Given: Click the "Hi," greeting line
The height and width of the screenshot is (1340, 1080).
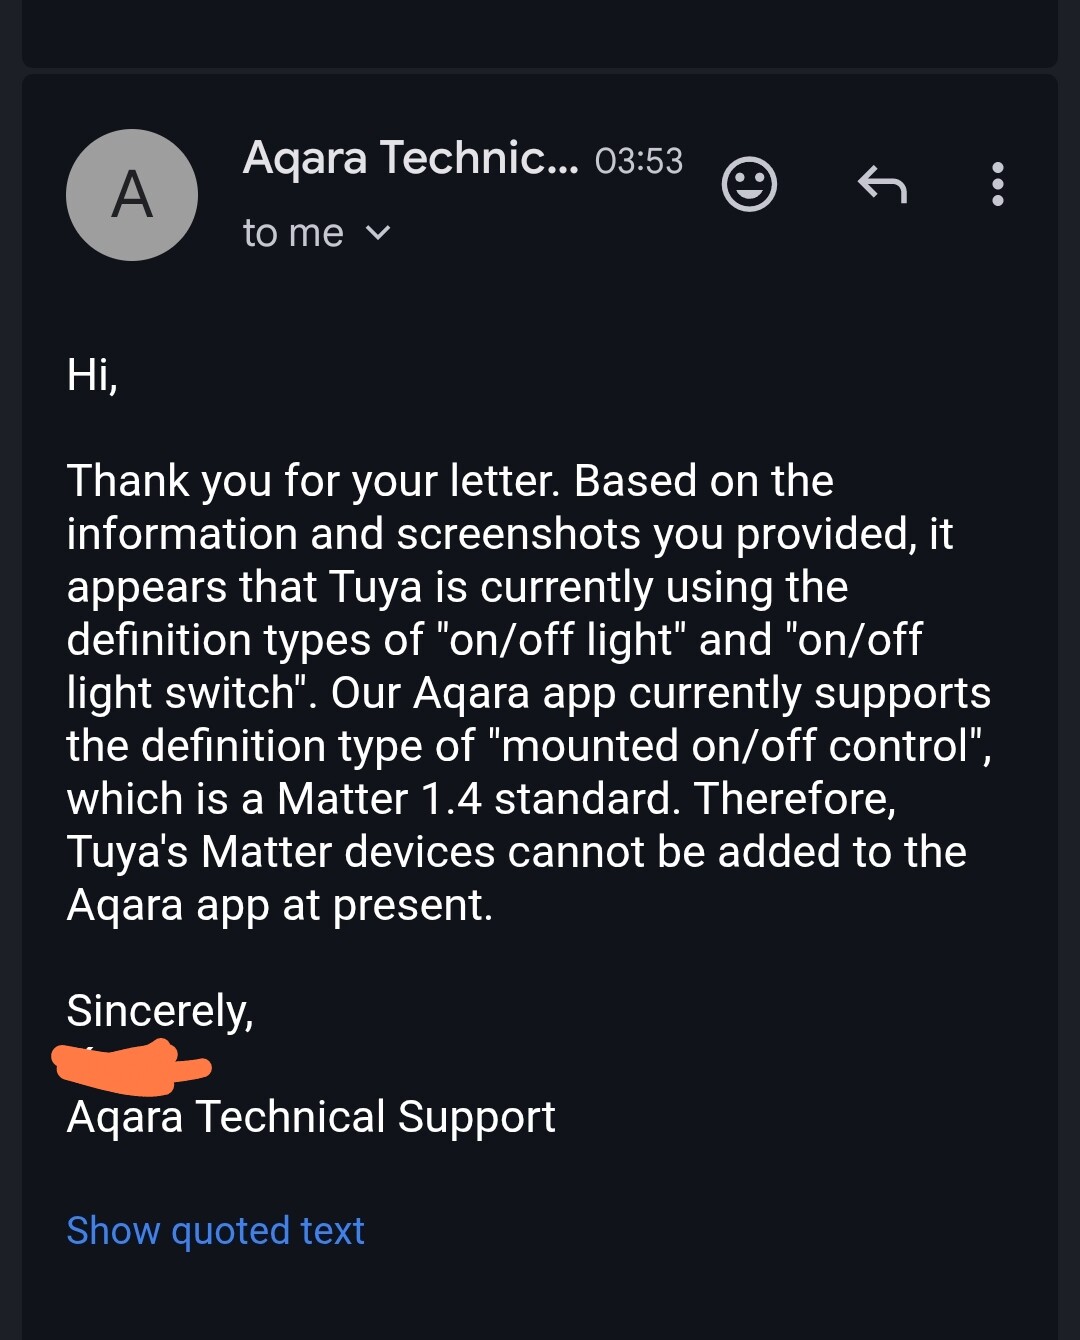Looking at the screenshot, I should [92, 375].
